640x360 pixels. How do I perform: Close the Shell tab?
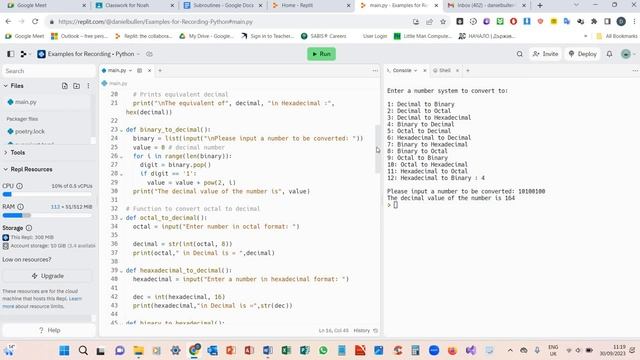coord(457,71)
